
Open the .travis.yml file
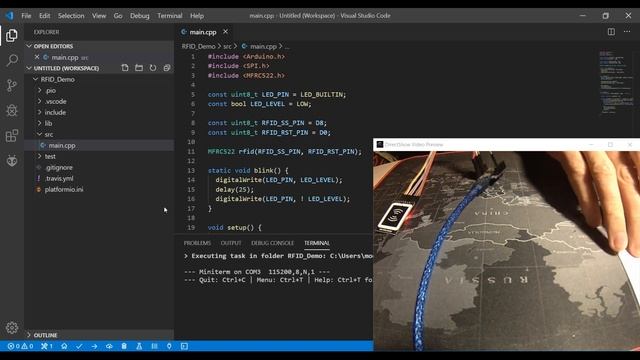[99, 178]
